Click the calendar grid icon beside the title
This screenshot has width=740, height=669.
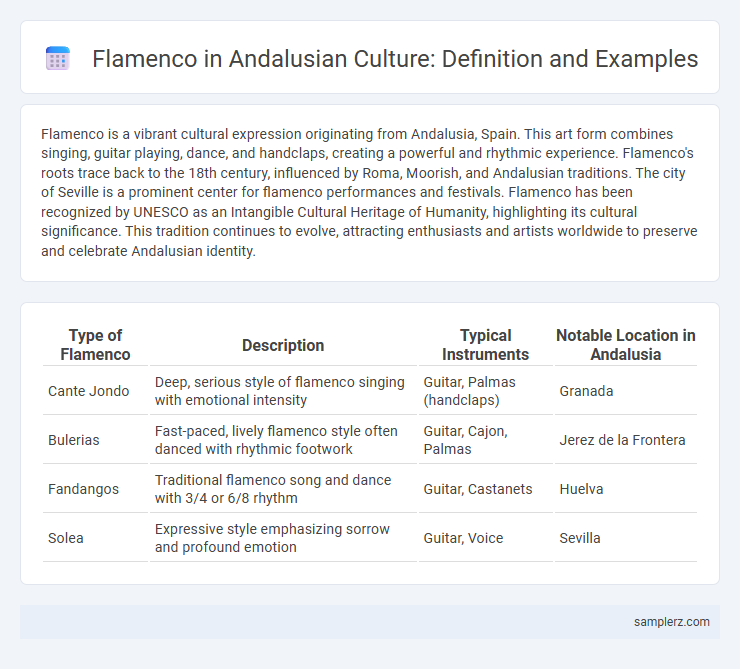pyautogui.click(x=58, y=59)
